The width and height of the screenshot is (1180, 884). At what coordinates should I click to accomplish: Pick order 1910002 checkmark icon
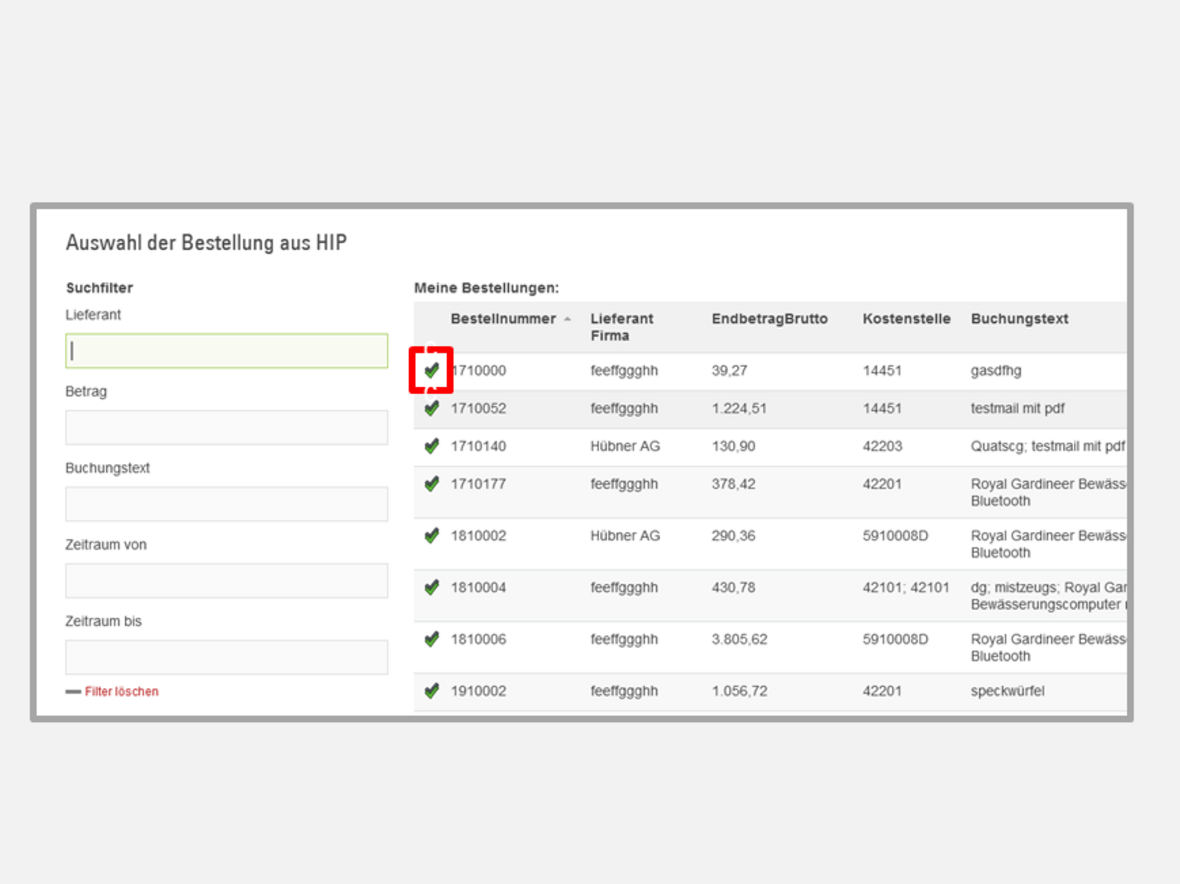click(431, 691)
